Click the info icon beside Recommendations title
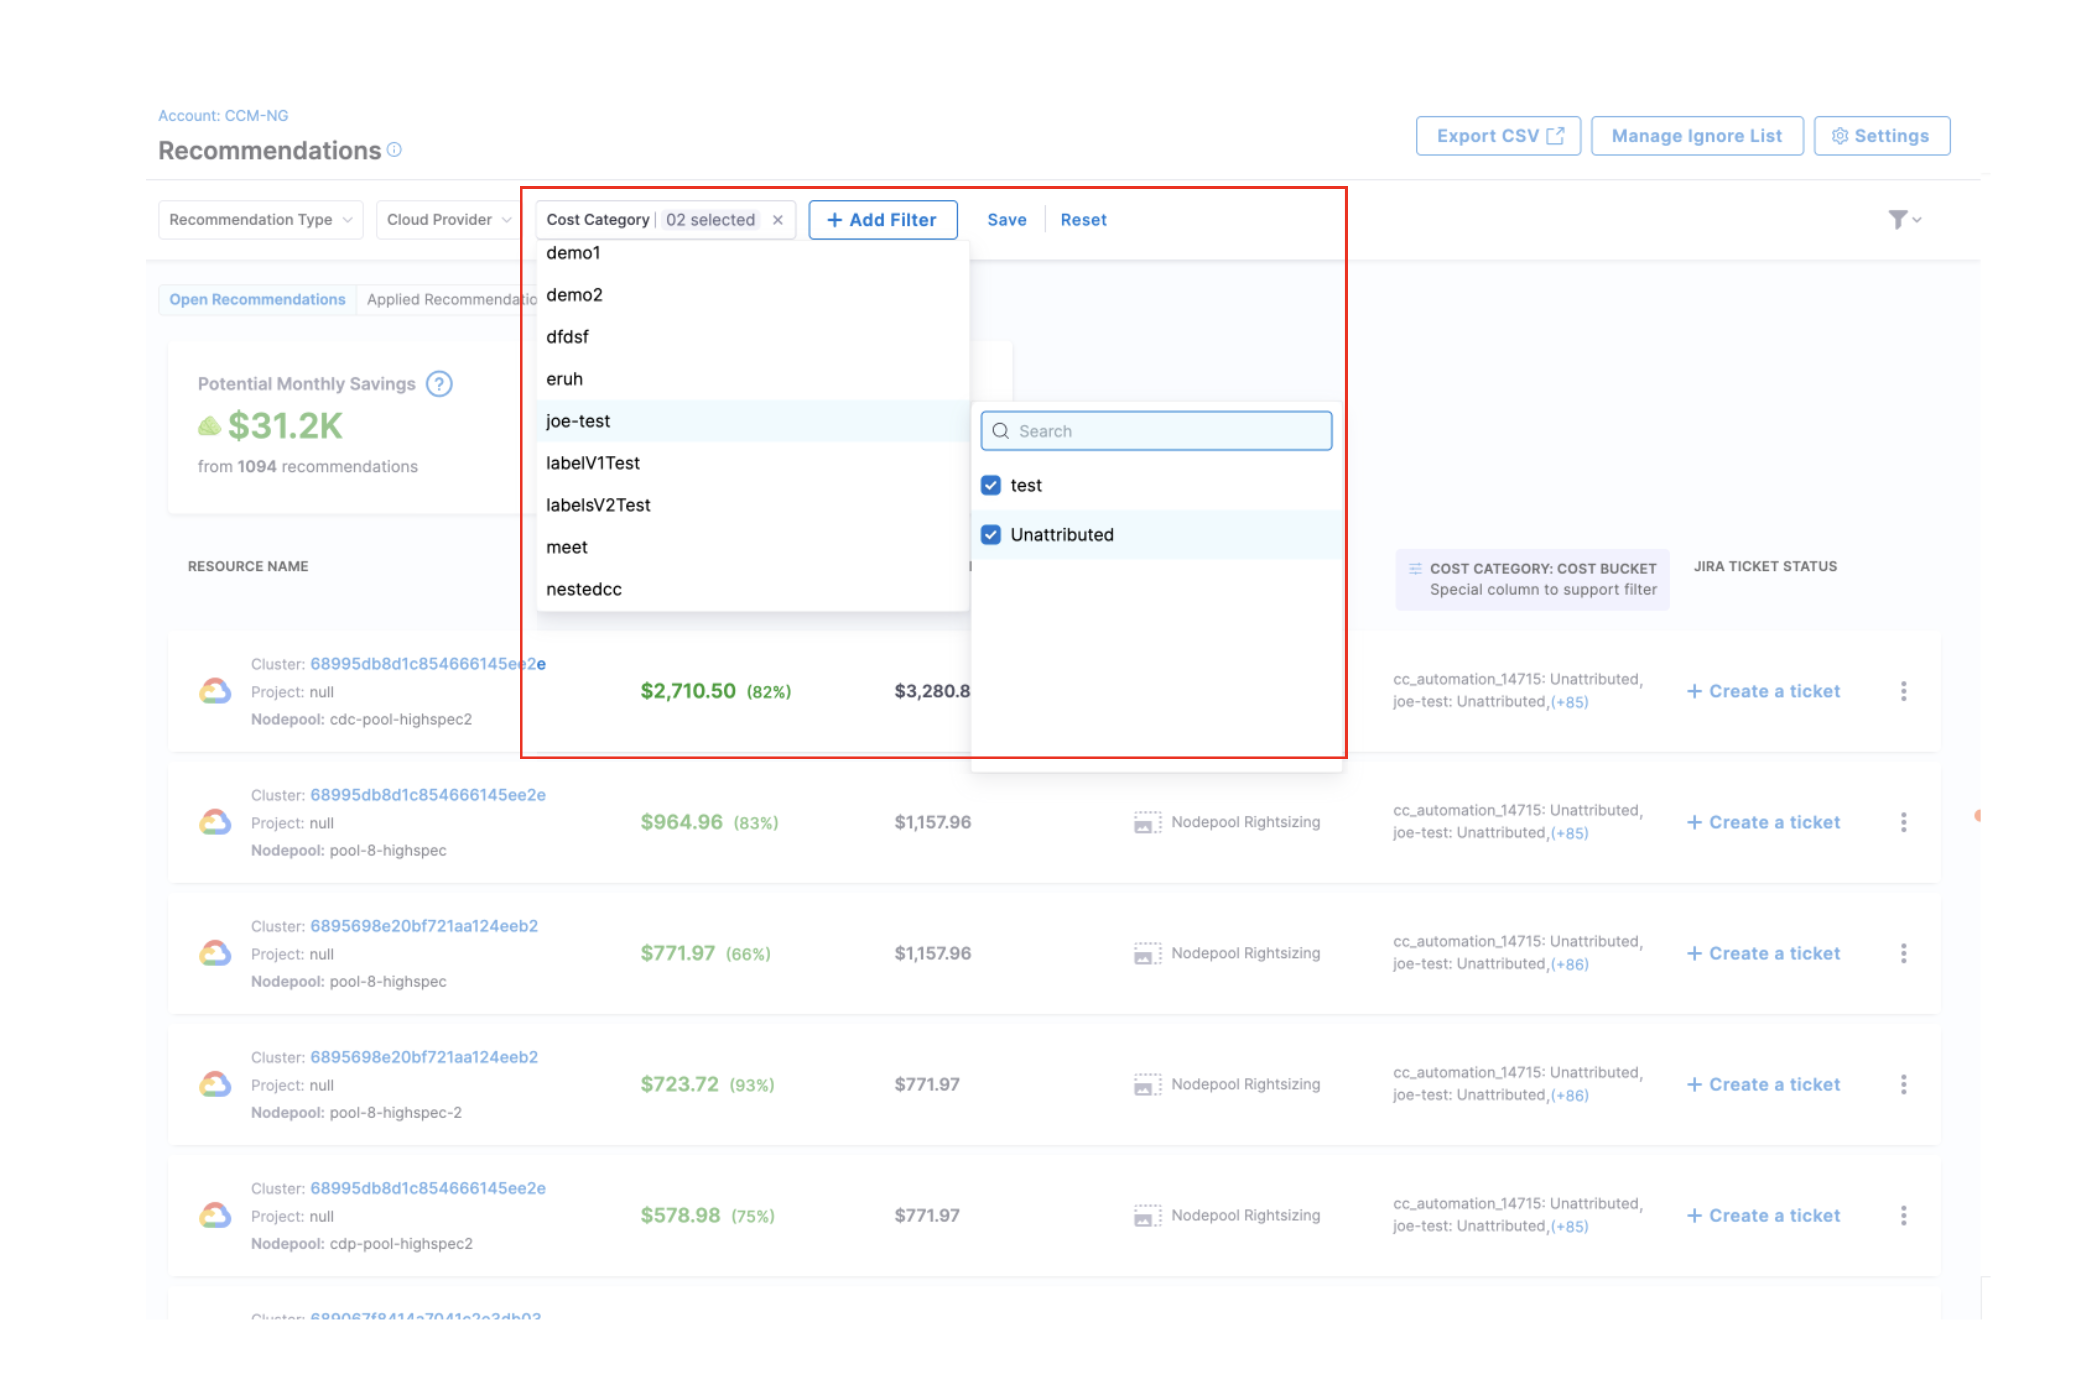Viewport: 2094px width, 1392px height. coord(394,150)
